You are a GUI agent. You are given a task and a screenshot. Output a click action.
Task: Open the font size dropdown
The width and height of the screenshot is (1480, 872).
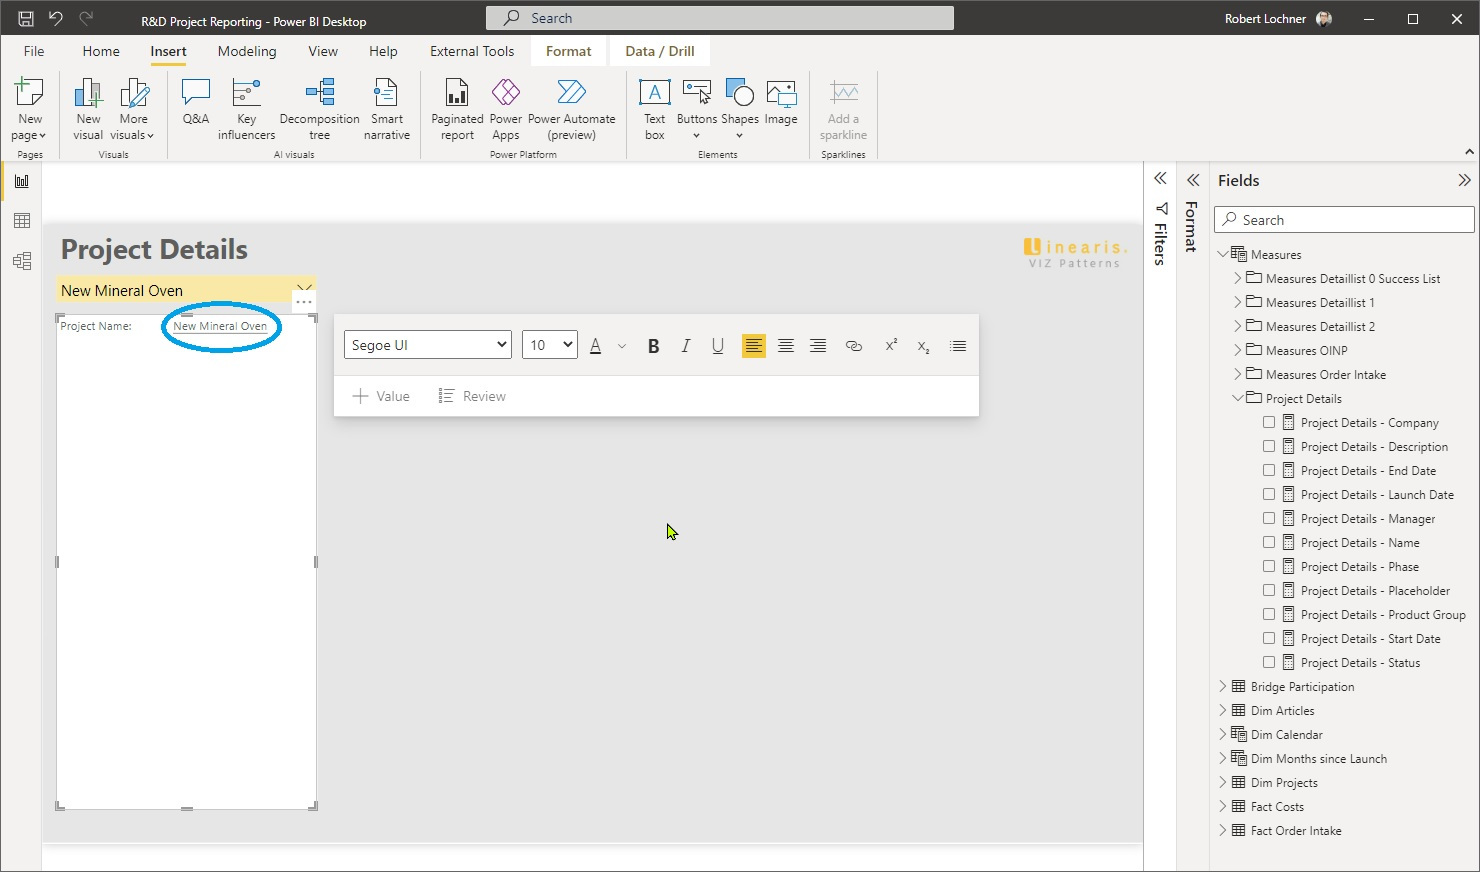[x=549, y=344]
